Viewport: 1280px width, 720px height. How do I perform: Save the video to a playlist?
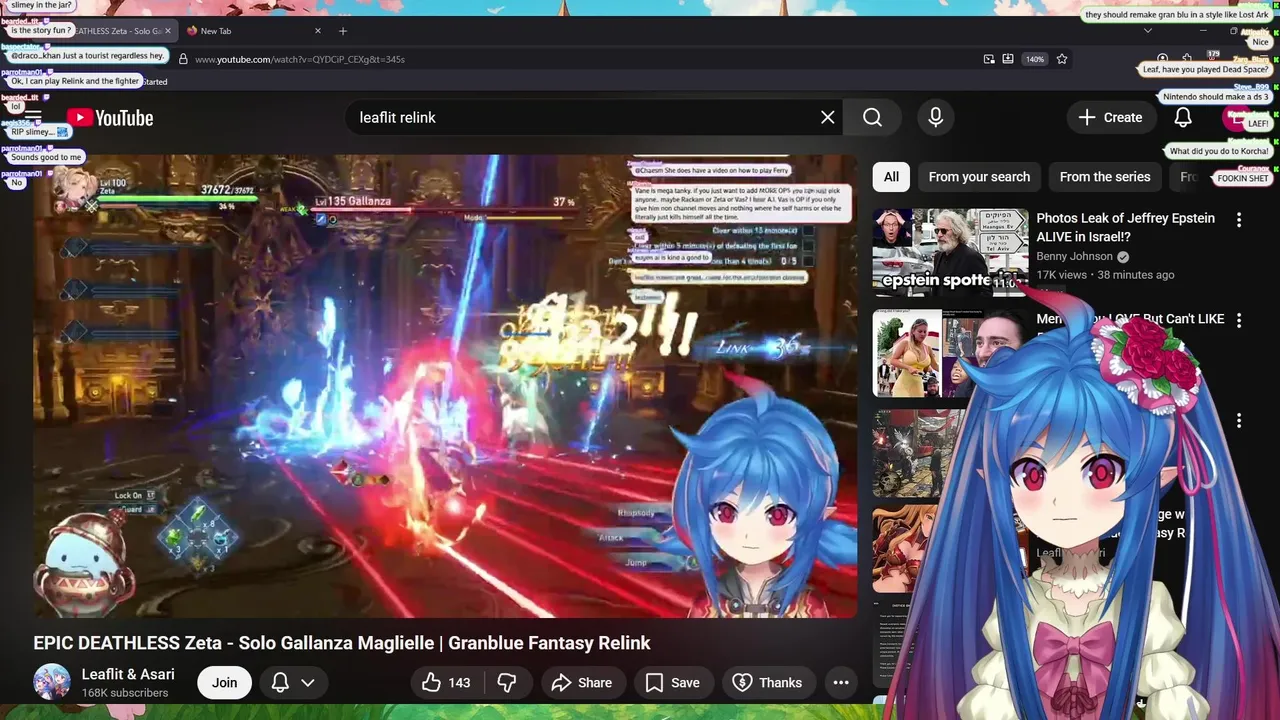[672, 682]
